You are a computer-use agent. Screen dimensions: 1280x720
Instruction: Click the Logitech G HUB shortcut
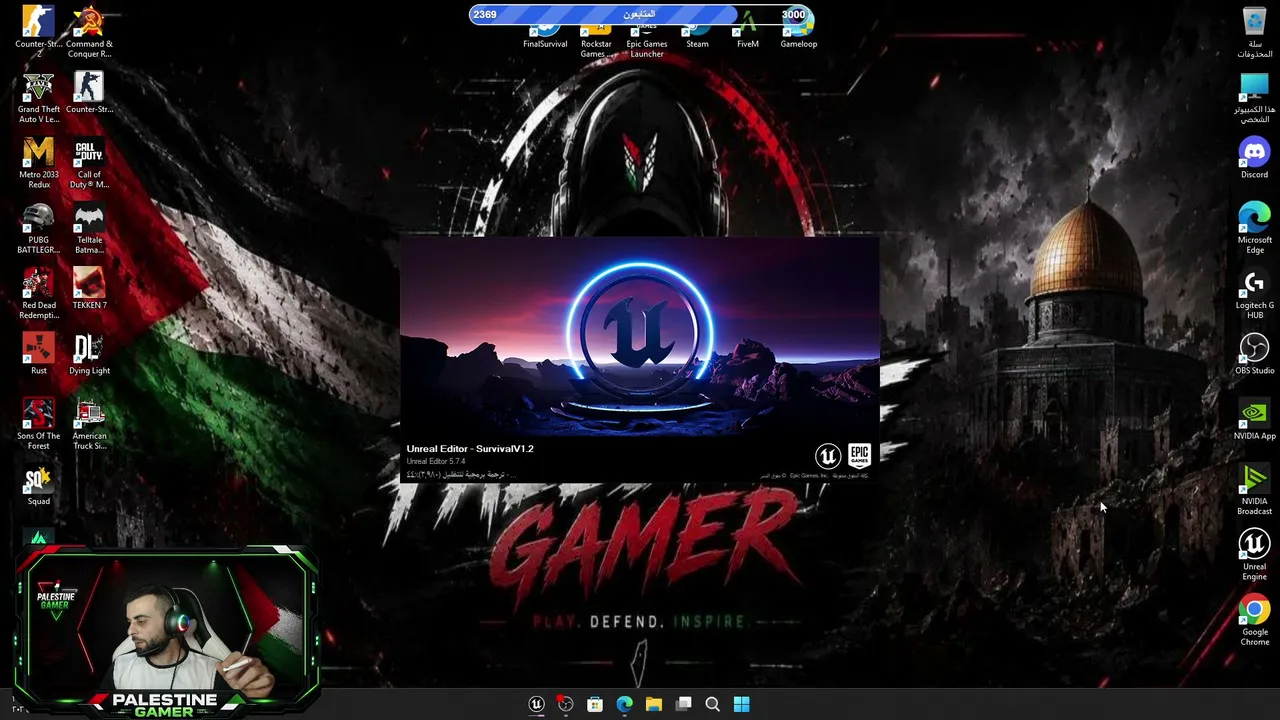point(1254,294)
